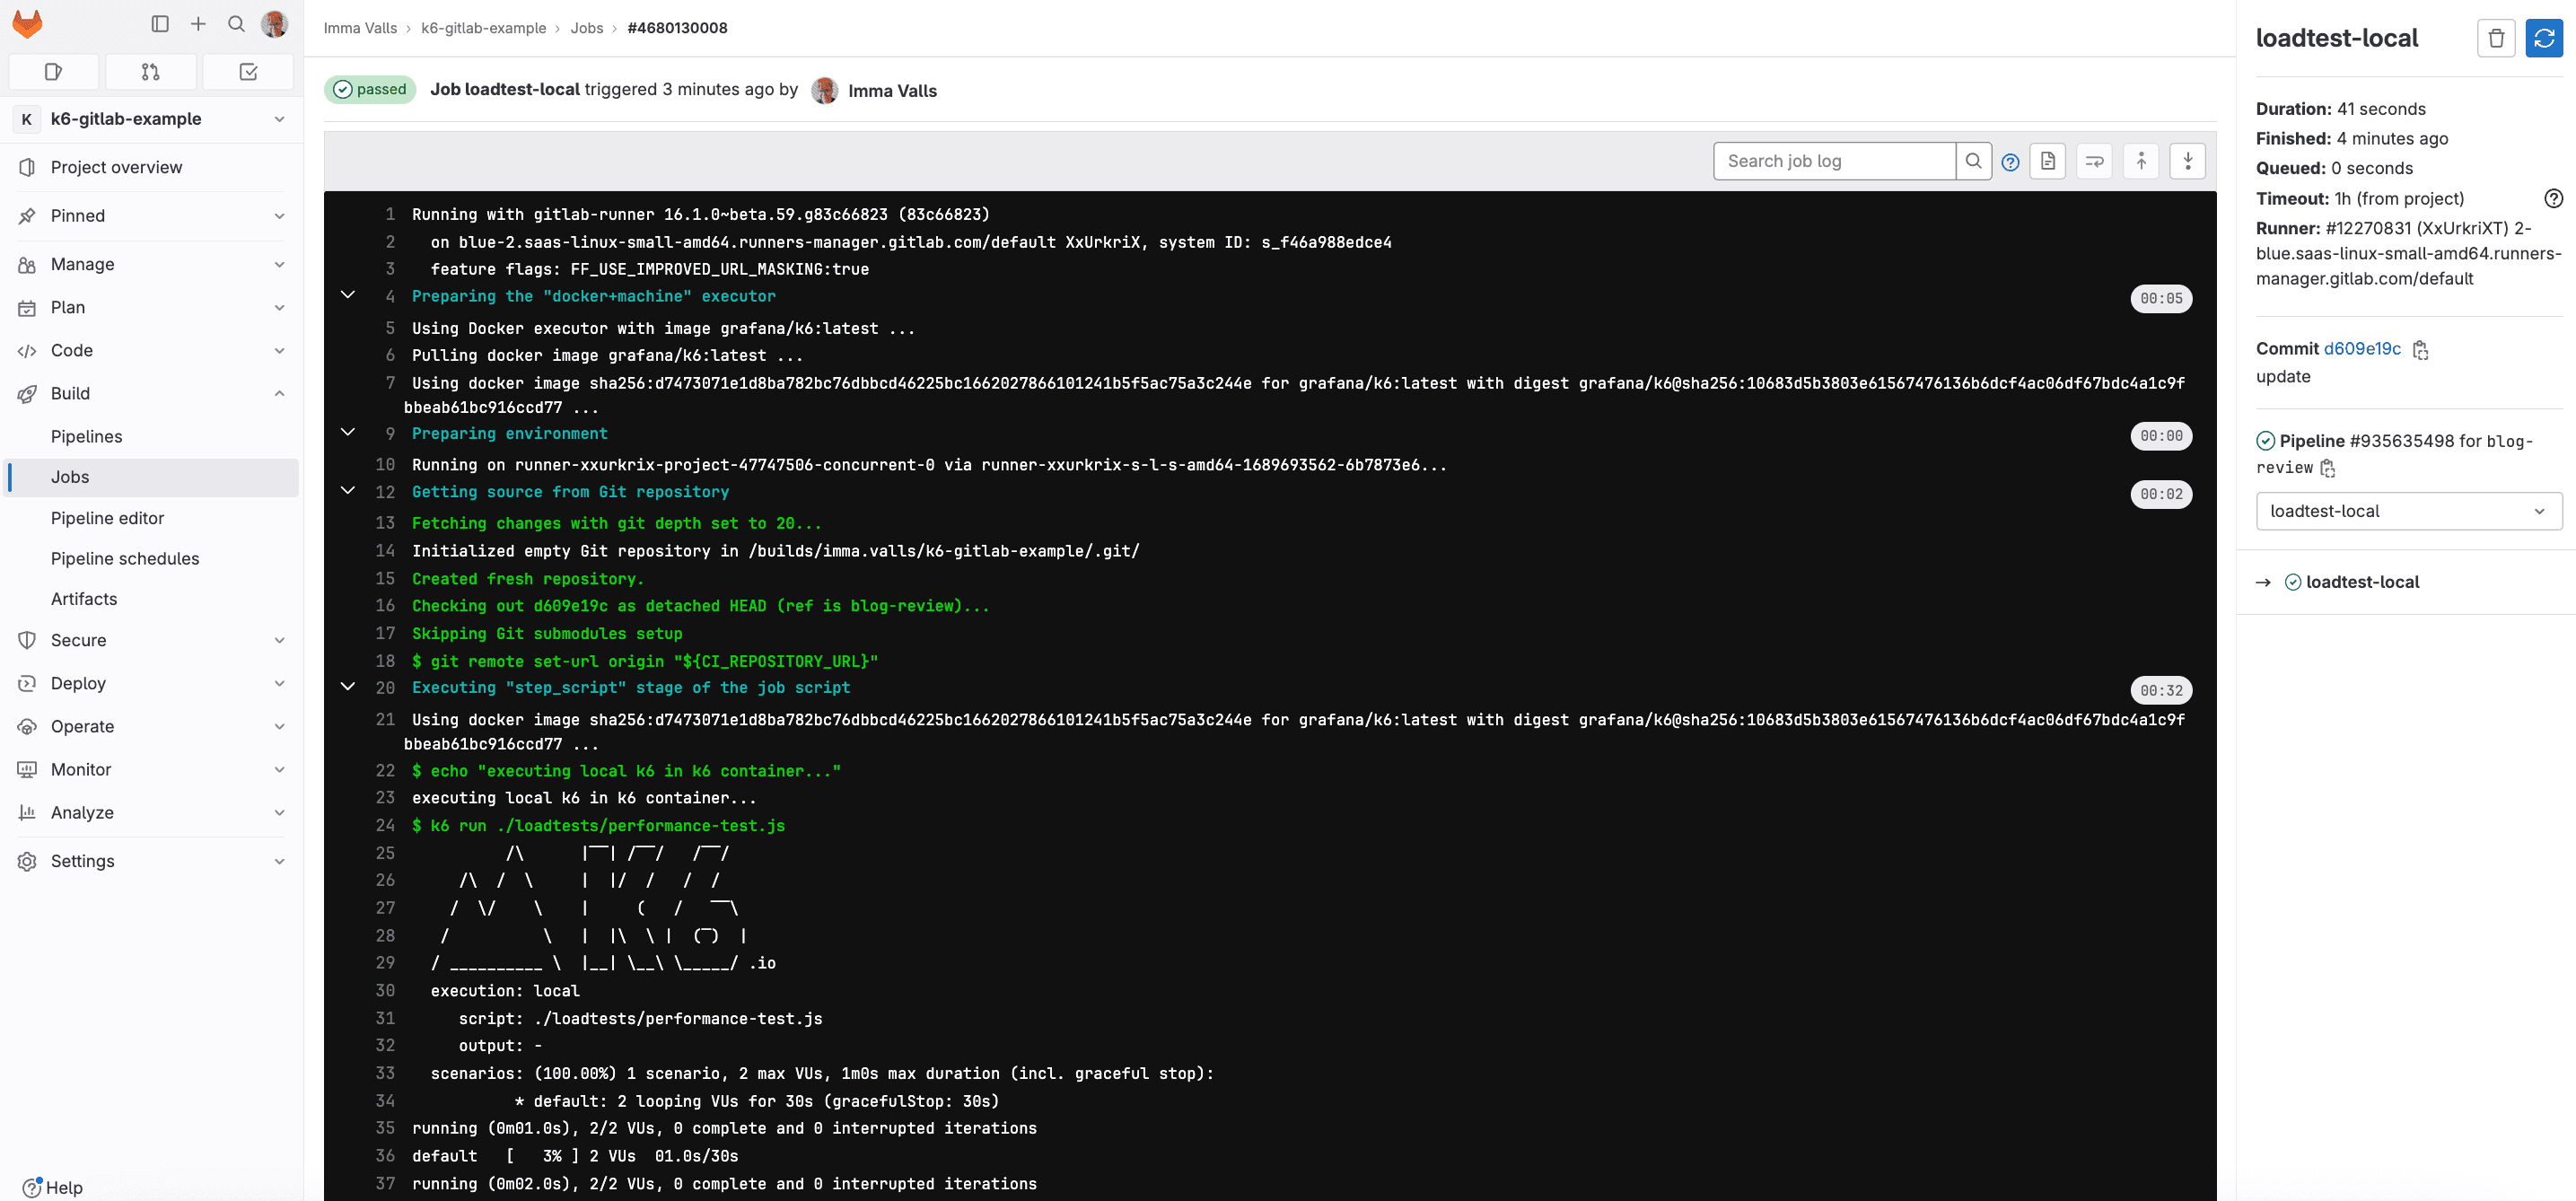
Task: Open commit d609e19c link
Action: pyautogui.click(x=2363, y=349)
